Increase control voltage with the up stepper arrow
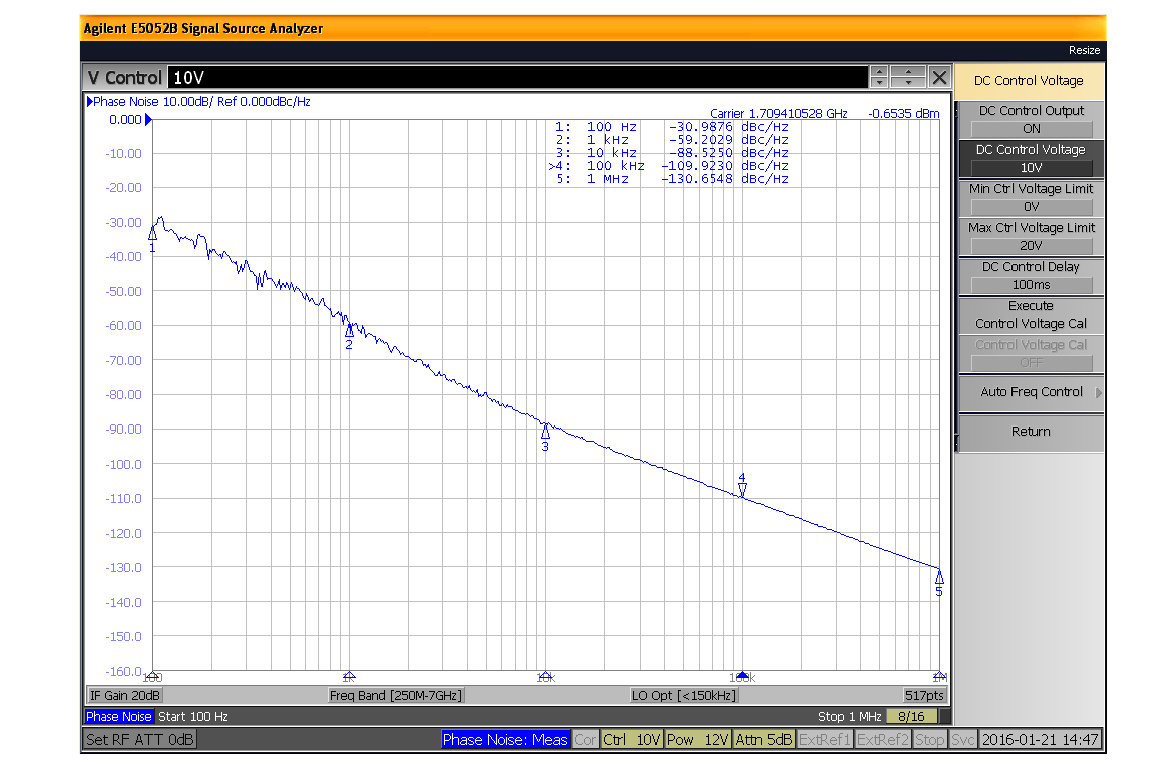The width and height of the screenshot is (1165, 777). pyautogui.click(x=878, y=71)
